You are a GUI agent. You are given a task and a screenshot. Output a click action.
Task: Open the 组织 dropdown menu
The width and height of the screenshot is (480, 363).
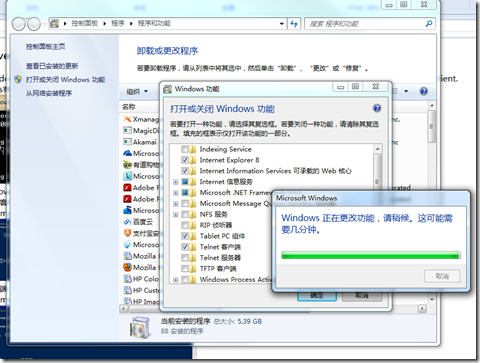click(x=137, y=91)
